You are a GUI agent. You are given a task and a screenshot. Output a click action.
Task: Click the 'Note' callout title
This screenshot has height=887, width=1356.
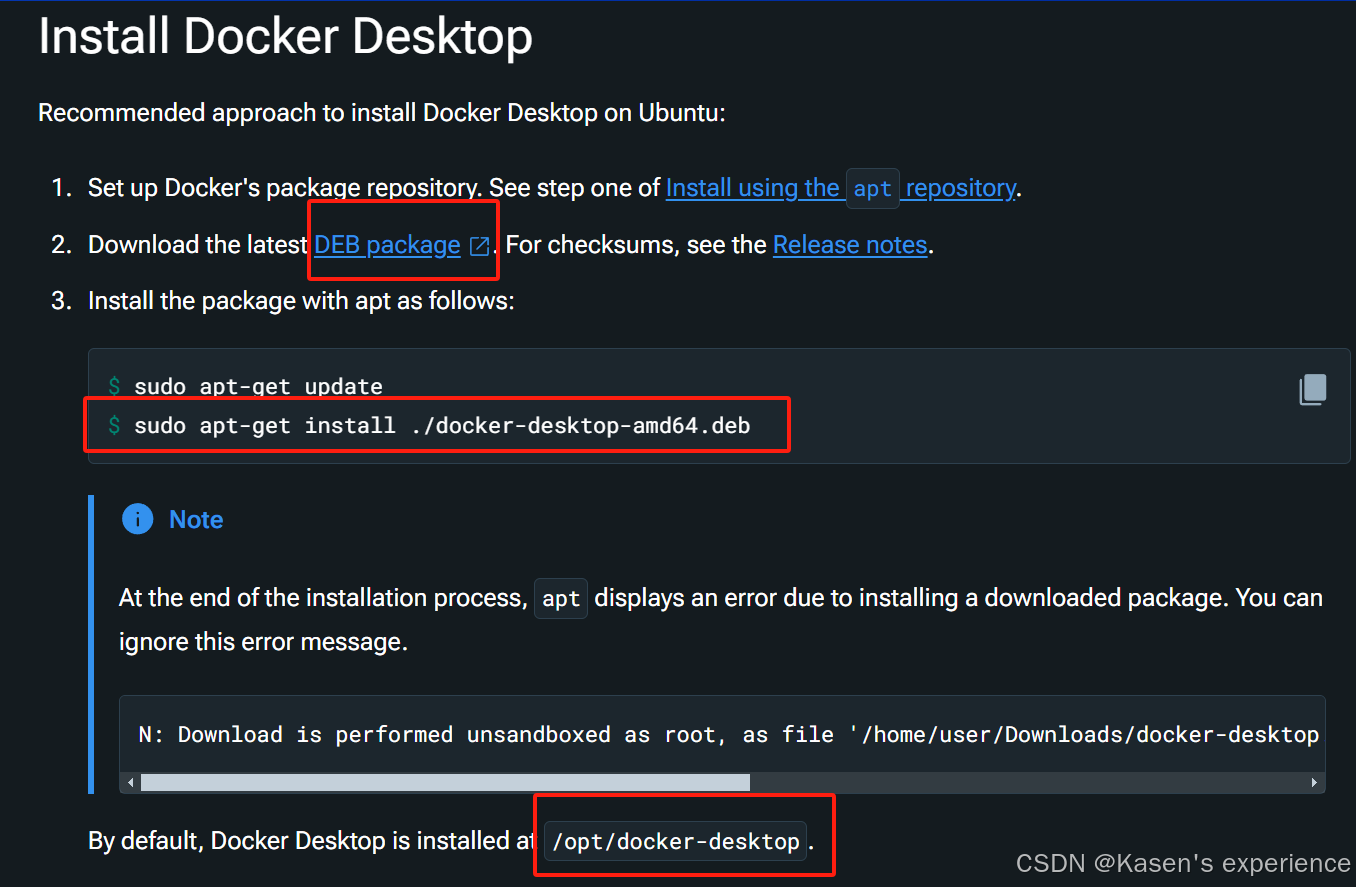pyautogui.click(x=196, y=520)
